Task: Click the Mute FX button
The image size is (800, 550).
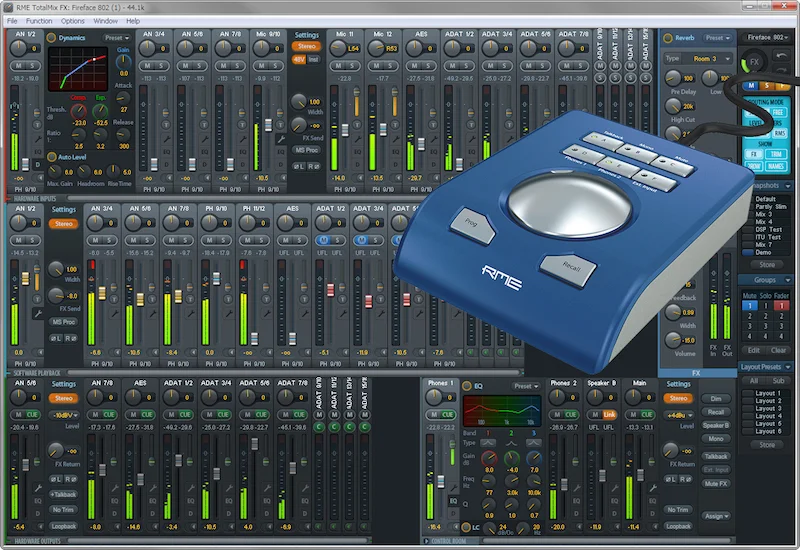Action: [716, 483]
